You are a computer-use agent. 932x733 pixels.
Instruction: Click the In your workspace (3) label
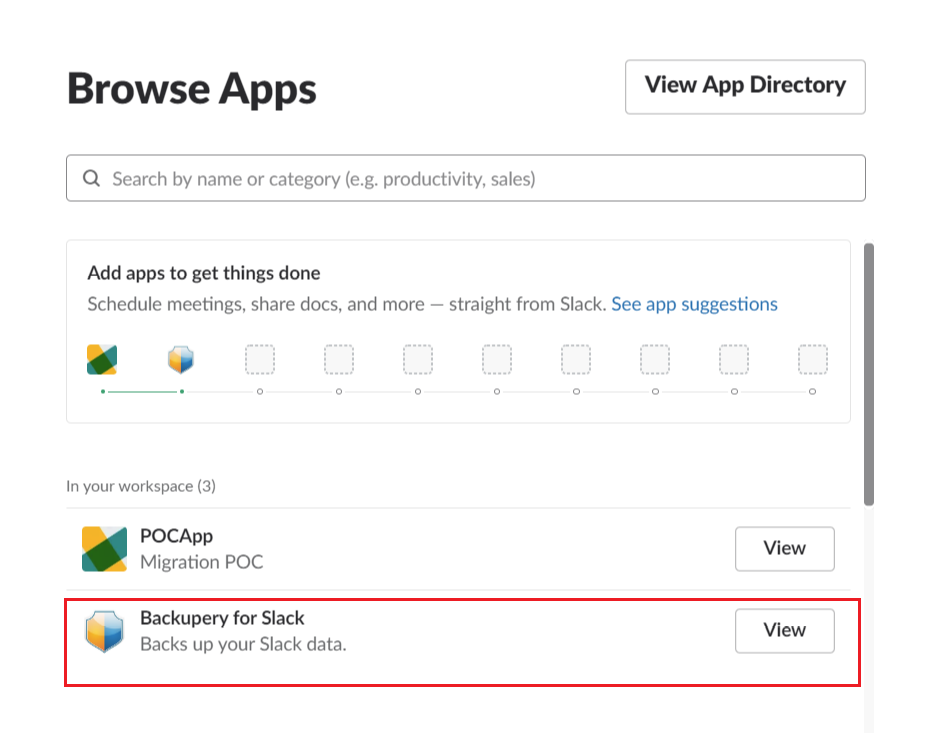coord(141,486)
